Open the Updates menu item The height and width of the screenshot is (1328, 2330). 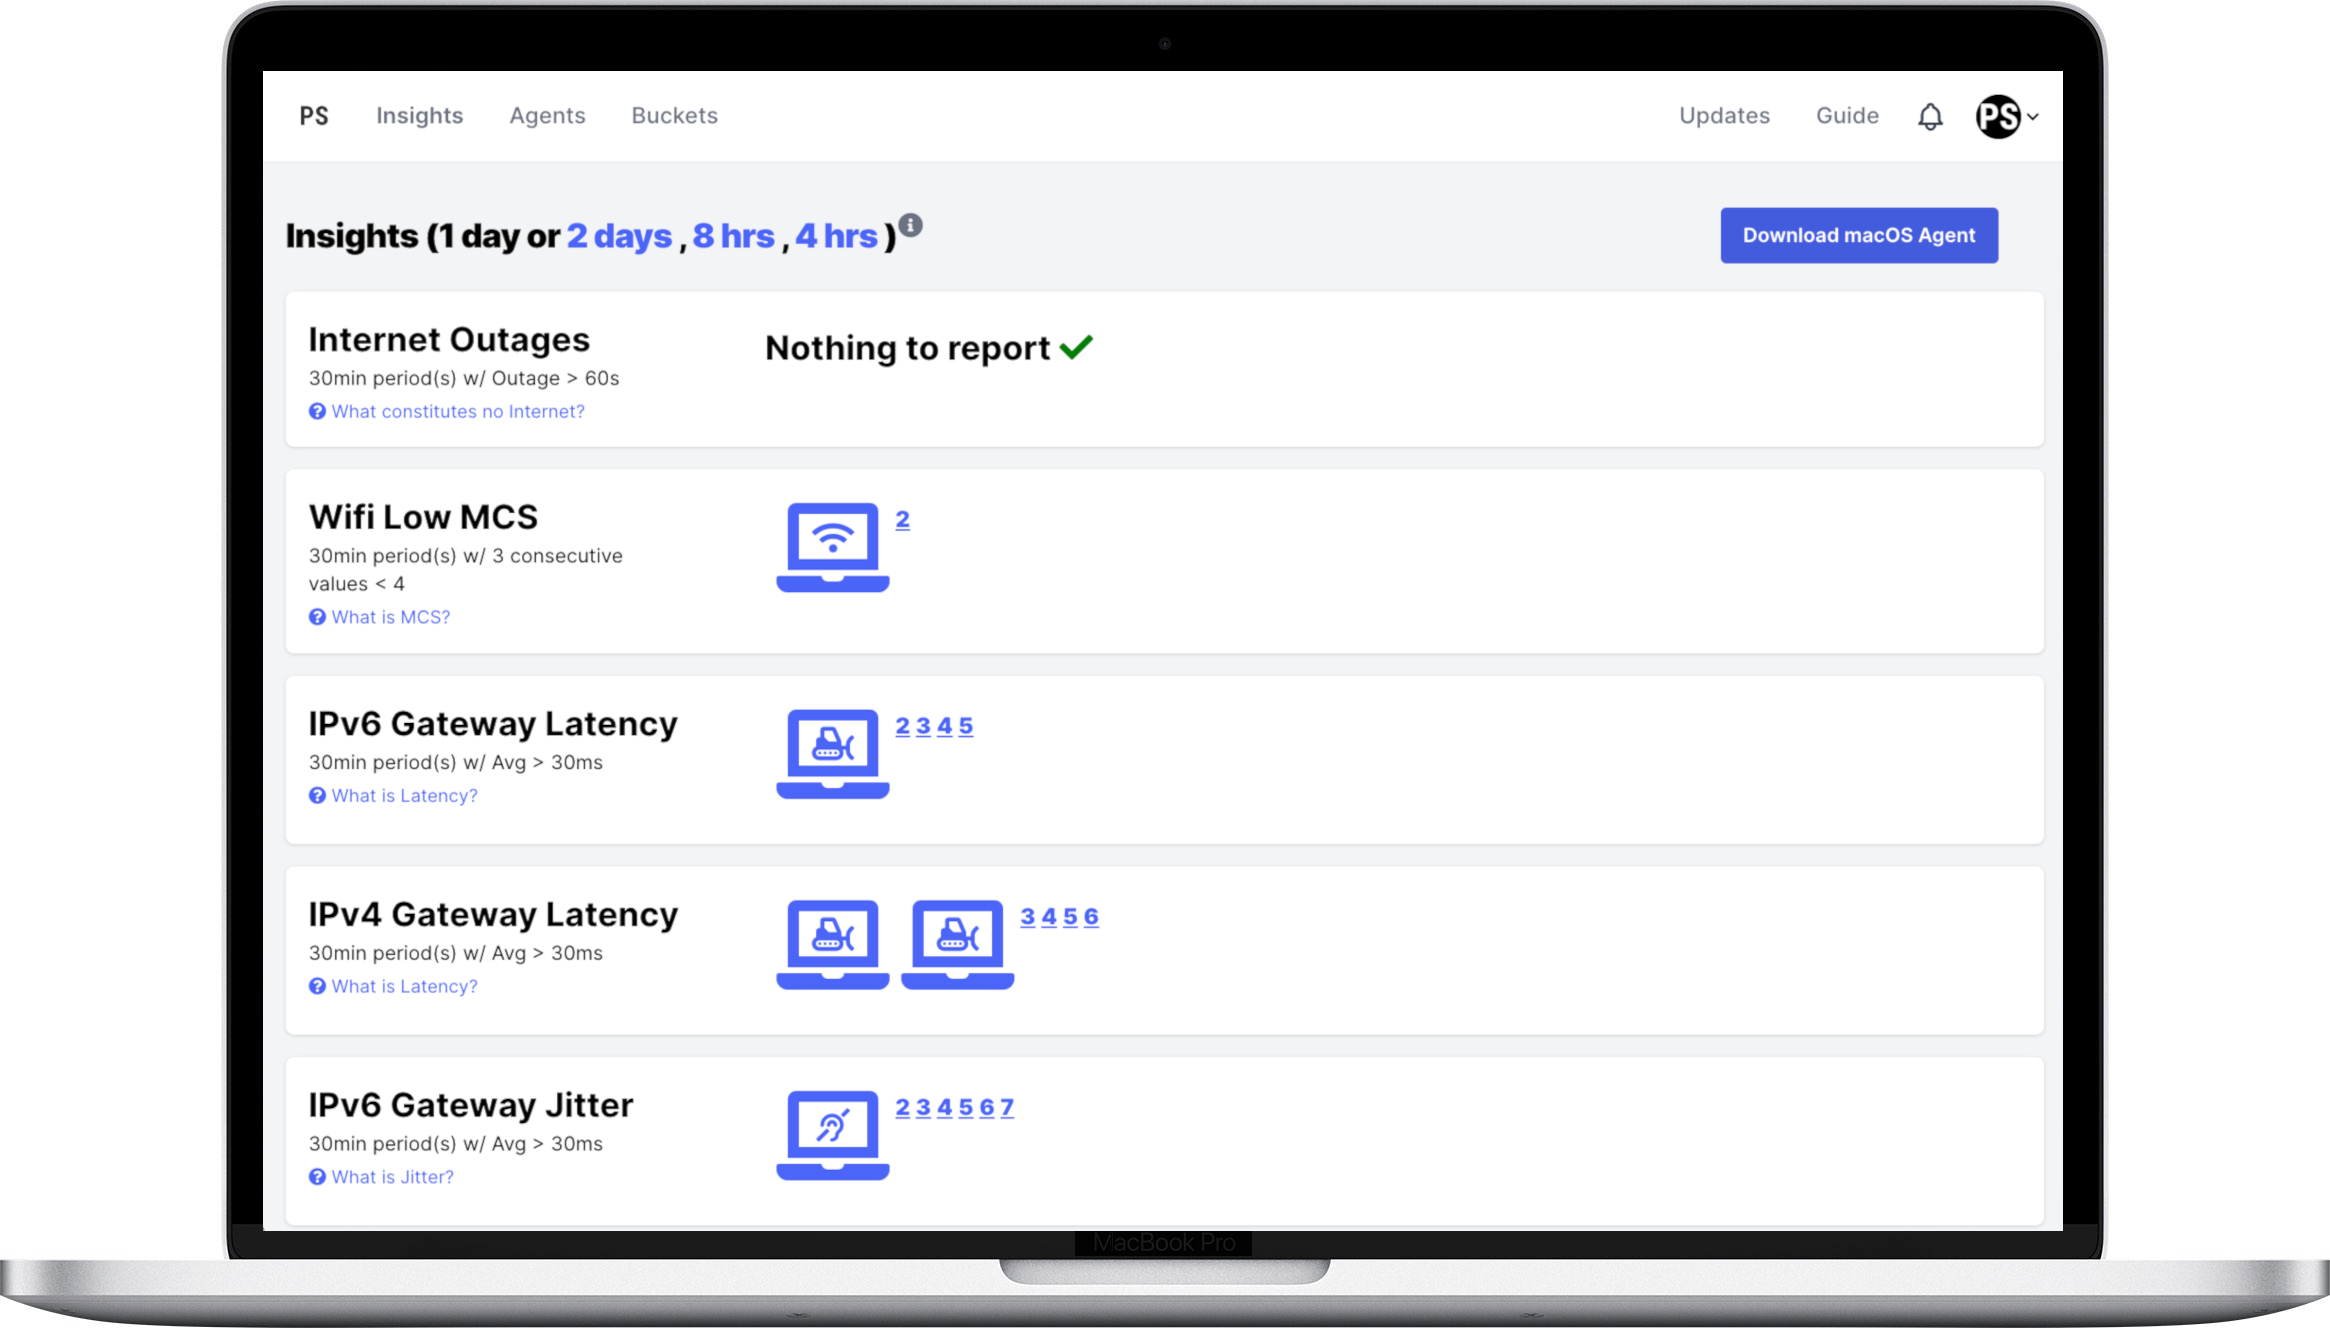(x=1724, y=116)
